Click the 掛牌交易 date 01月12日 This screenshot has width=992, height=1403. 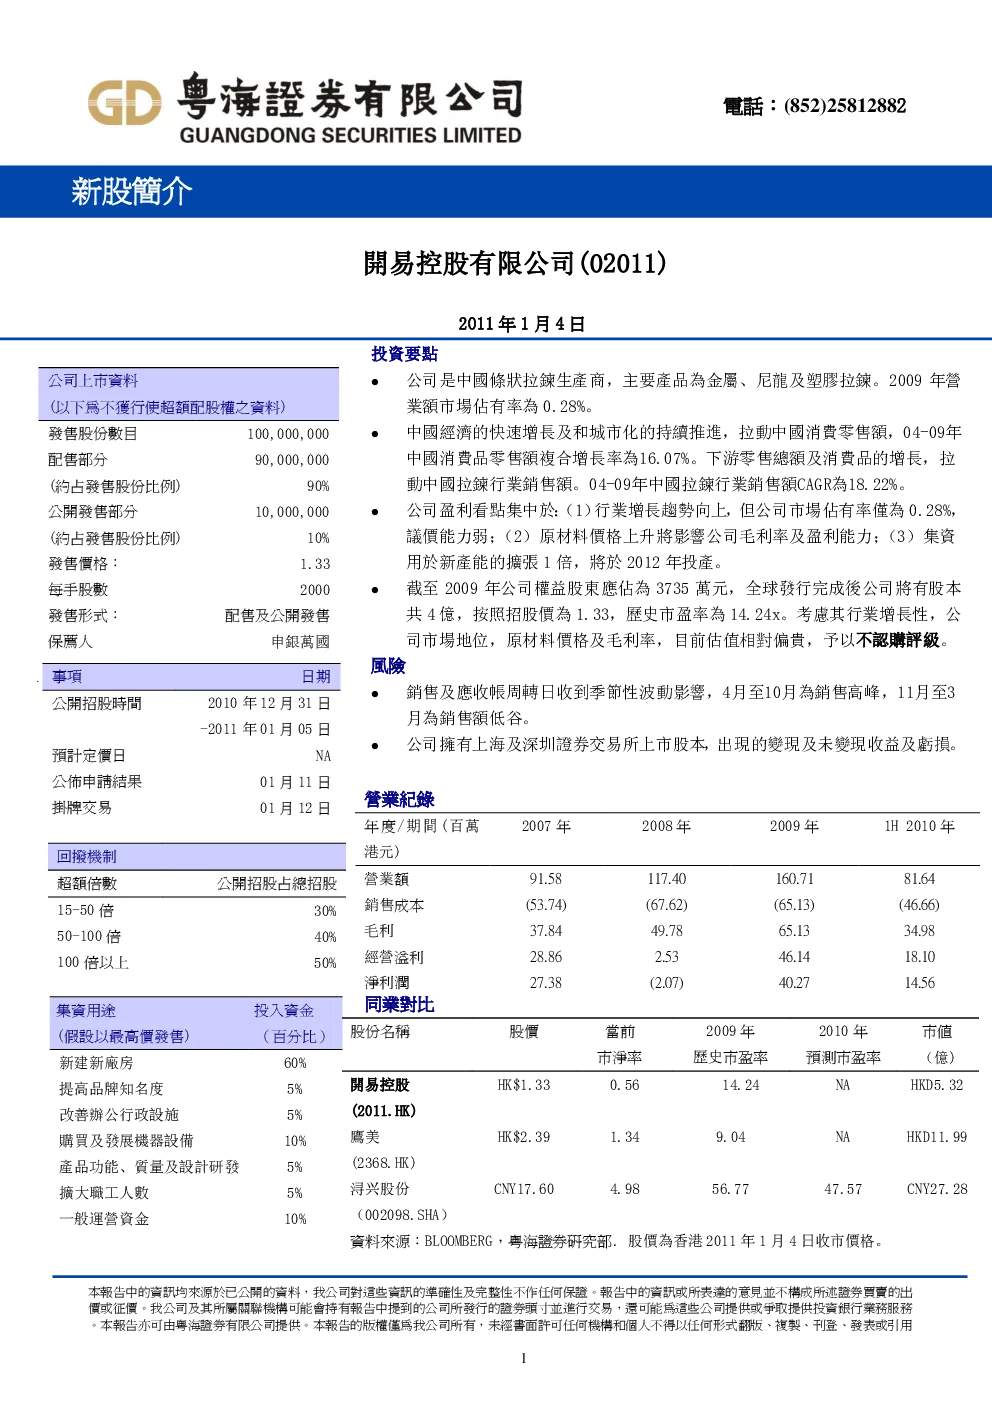tap(295, 808)
